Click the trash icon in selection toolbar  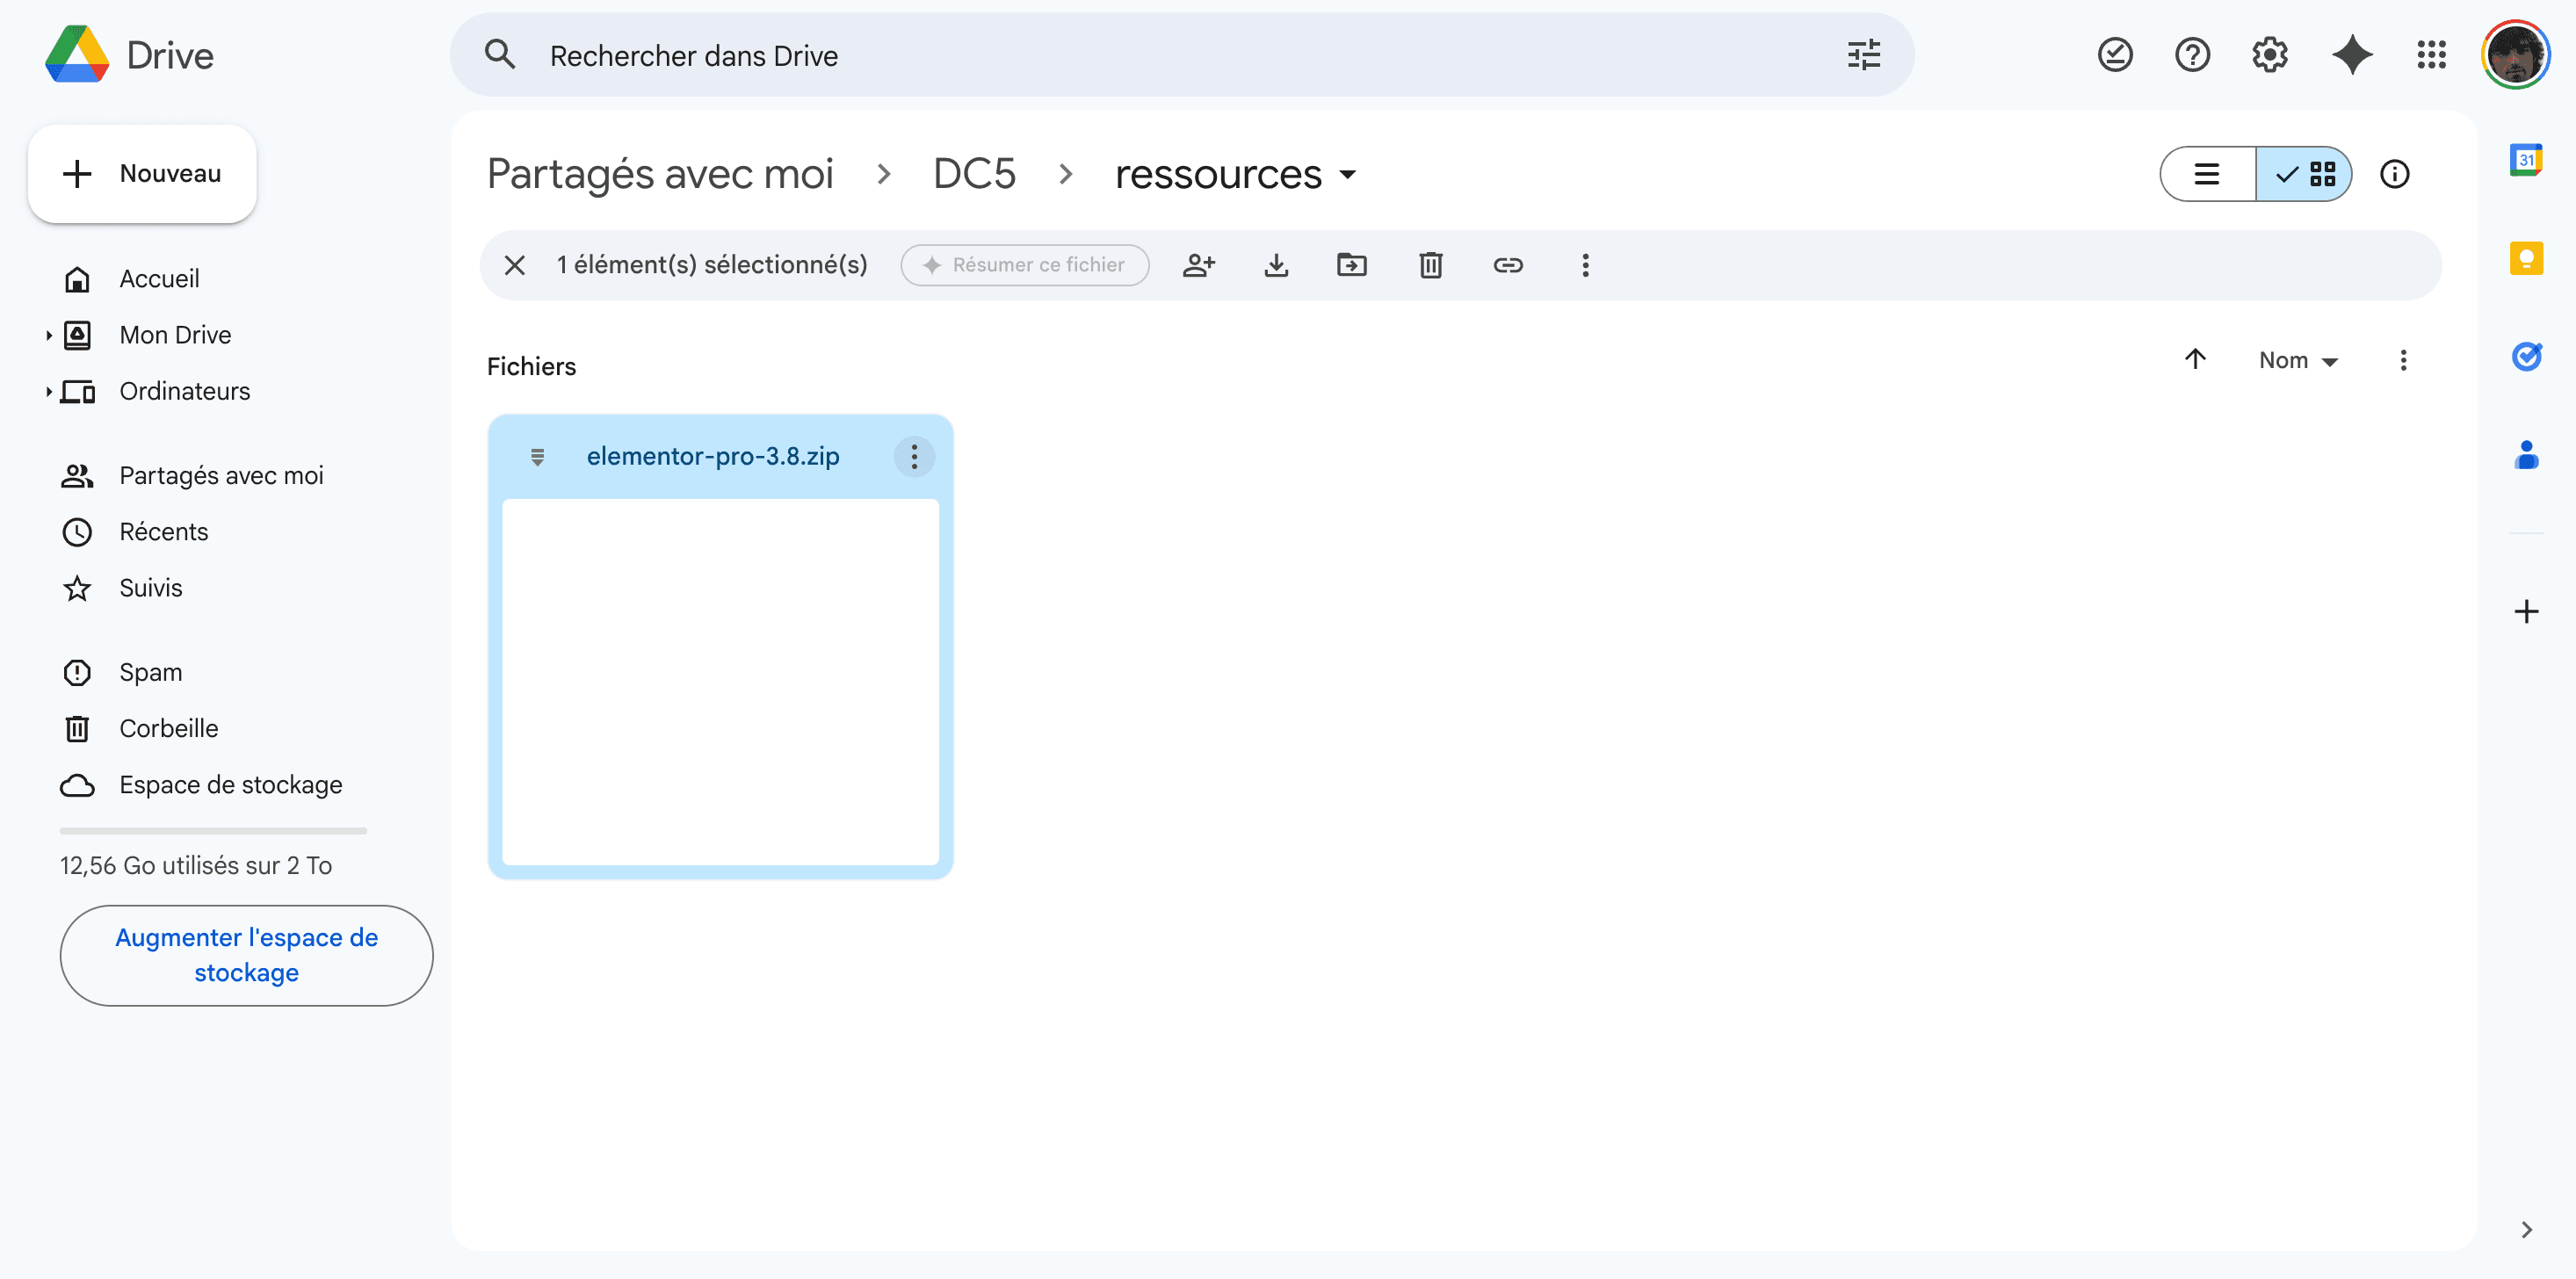click(1431, 265)
